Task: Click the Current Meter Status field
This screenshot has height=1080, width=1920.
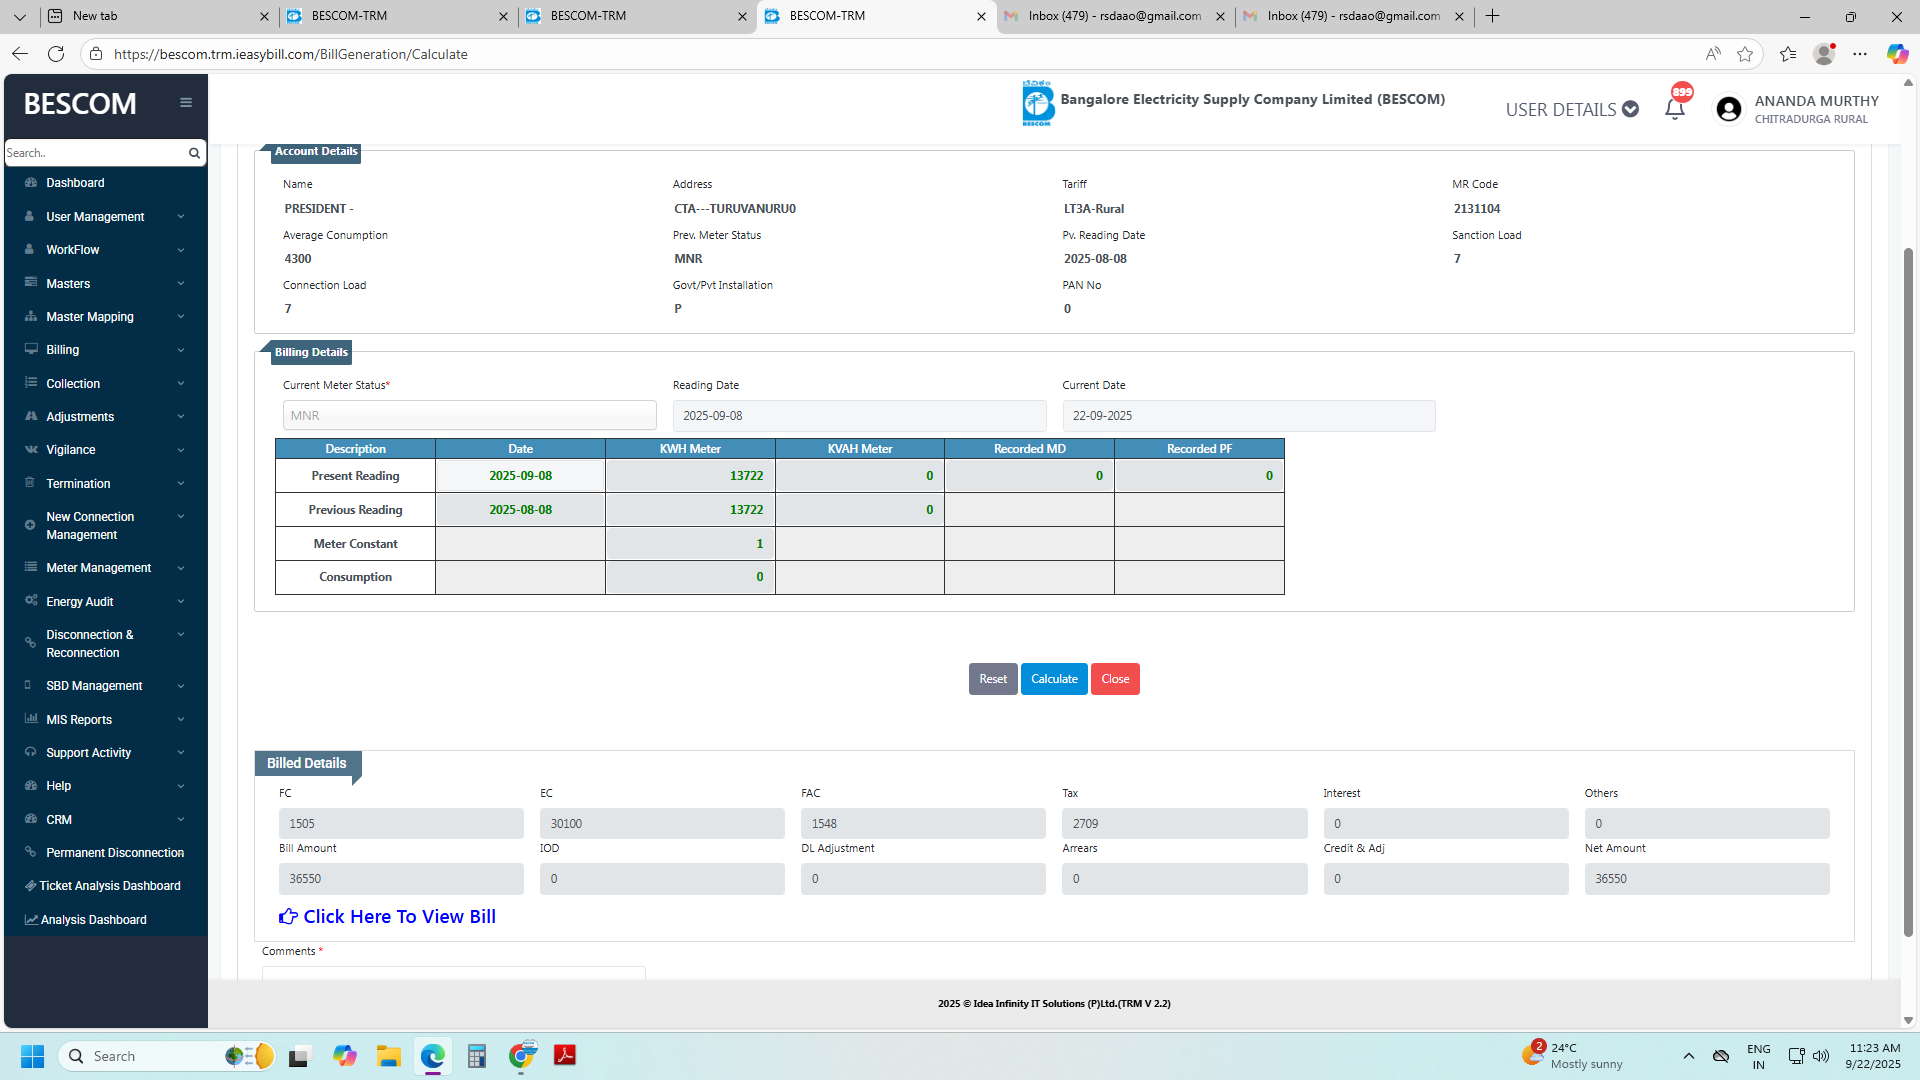Action: (469, 416)
